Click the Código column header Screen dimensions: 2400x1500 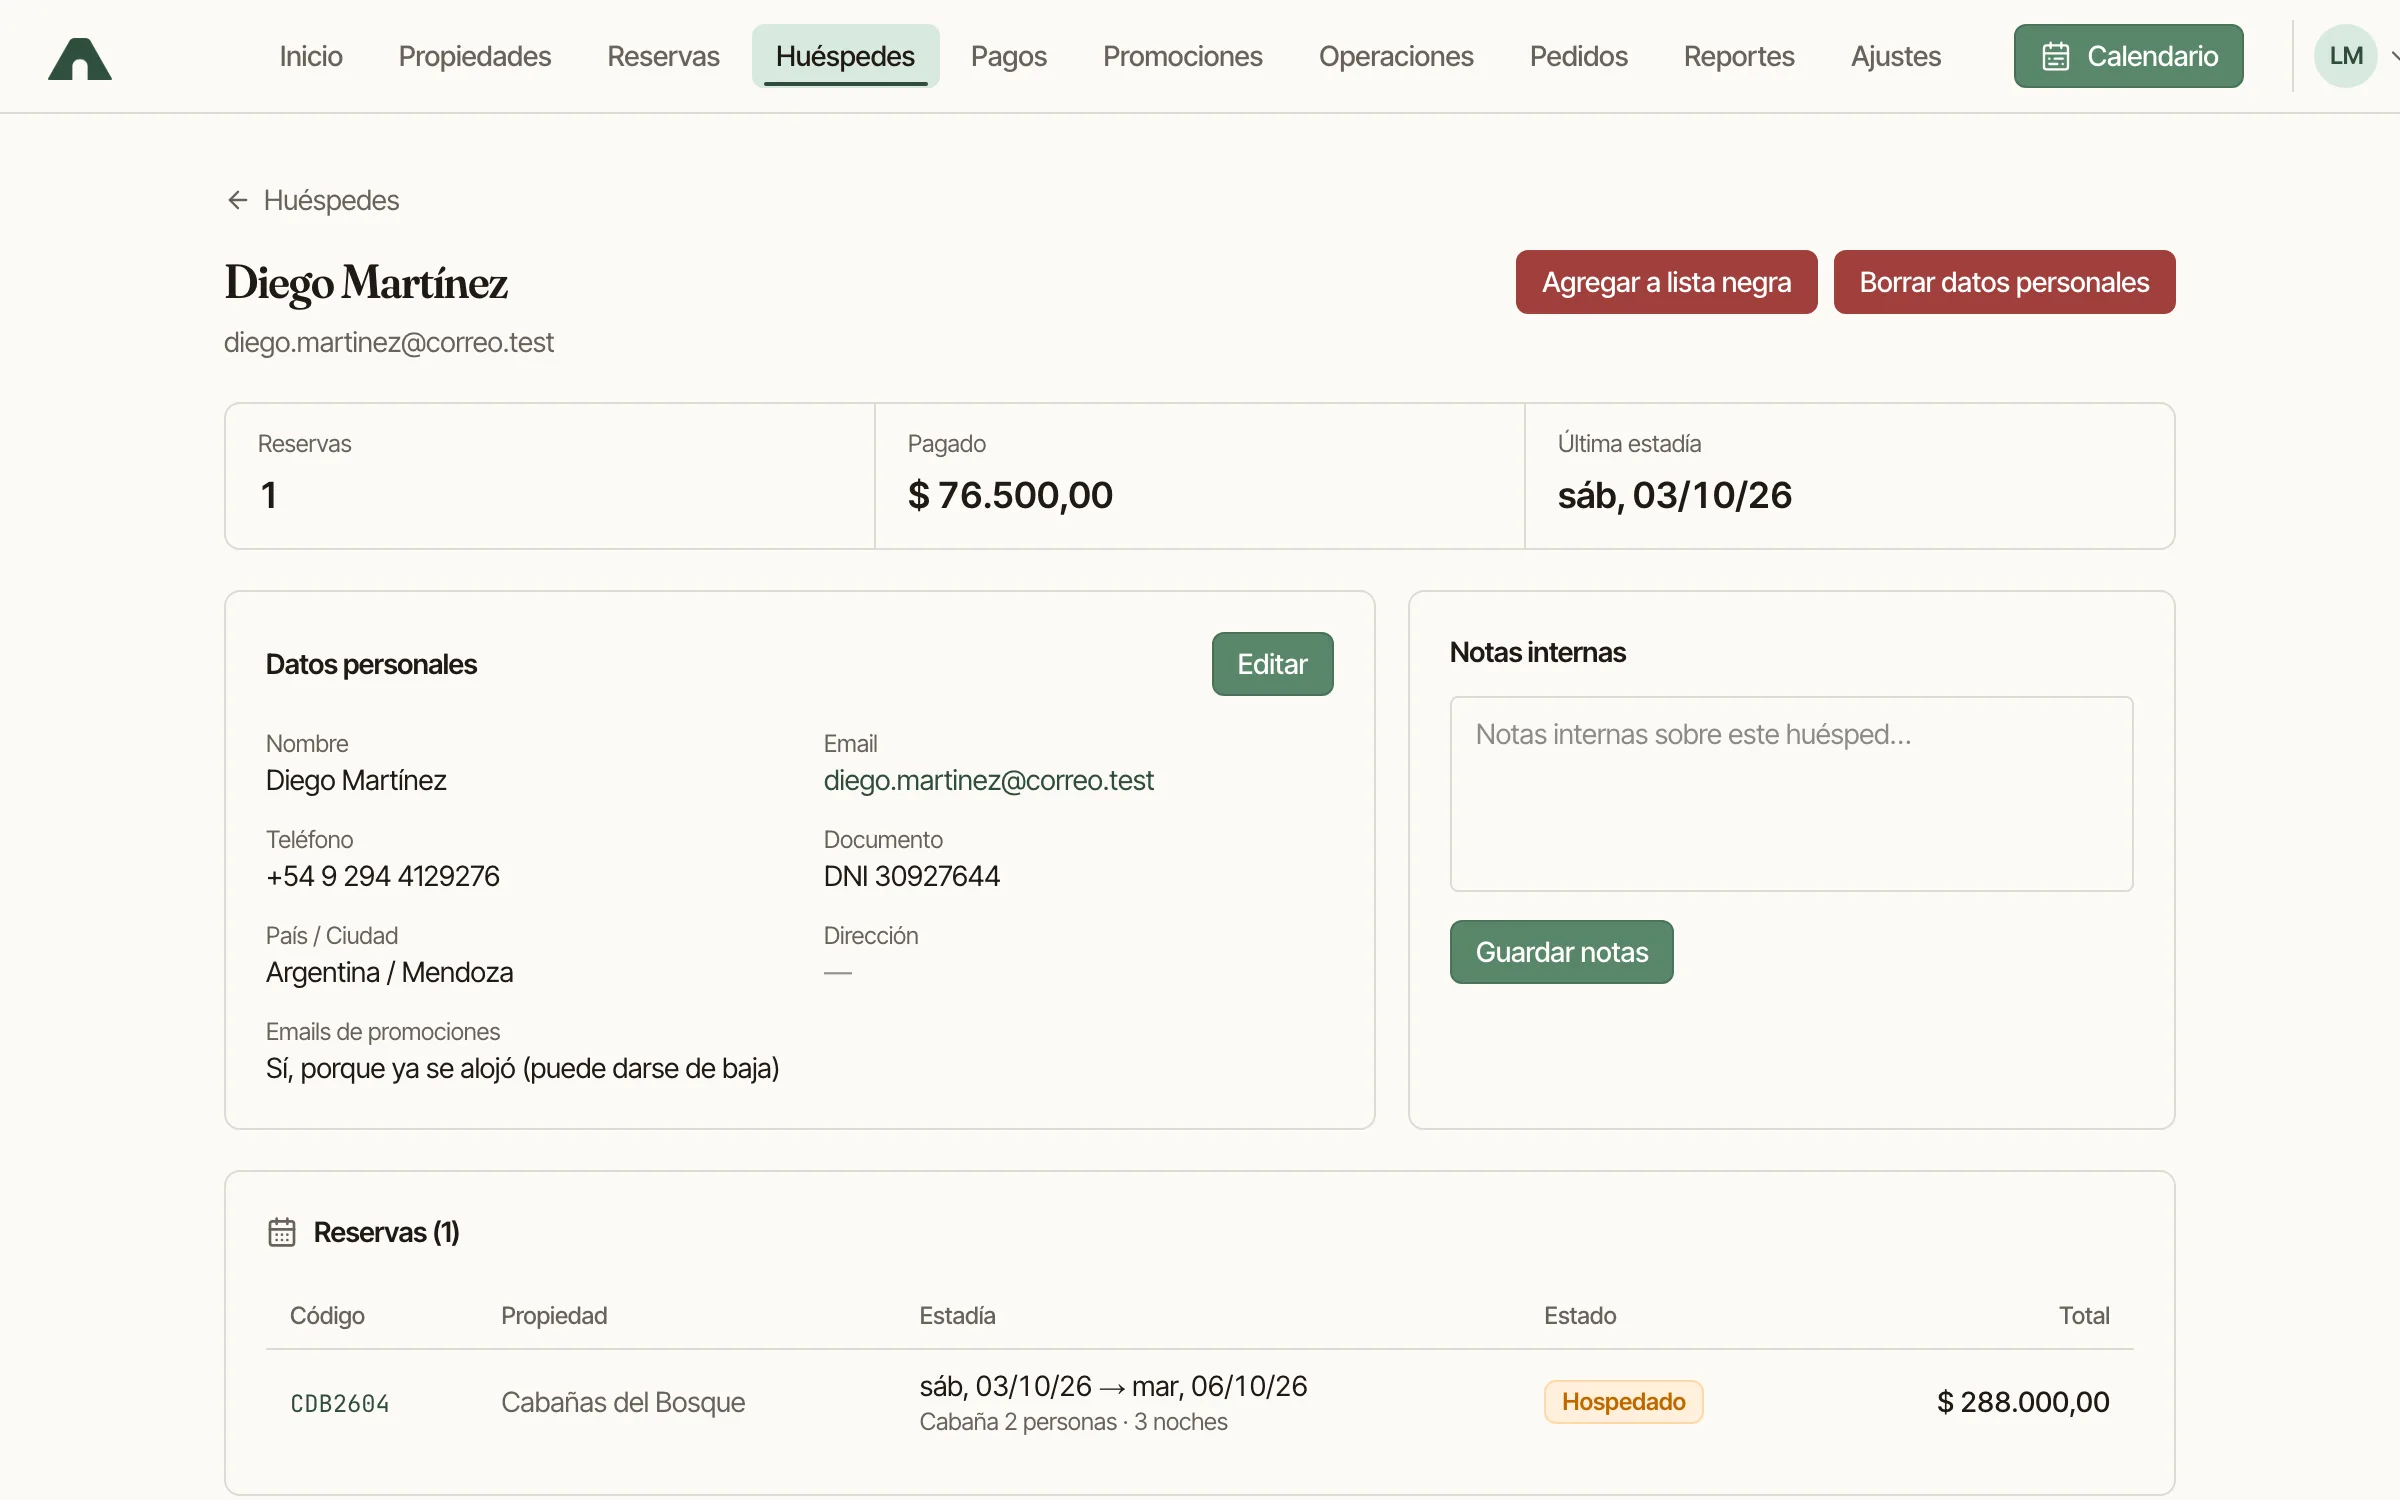coord(327,1315)
